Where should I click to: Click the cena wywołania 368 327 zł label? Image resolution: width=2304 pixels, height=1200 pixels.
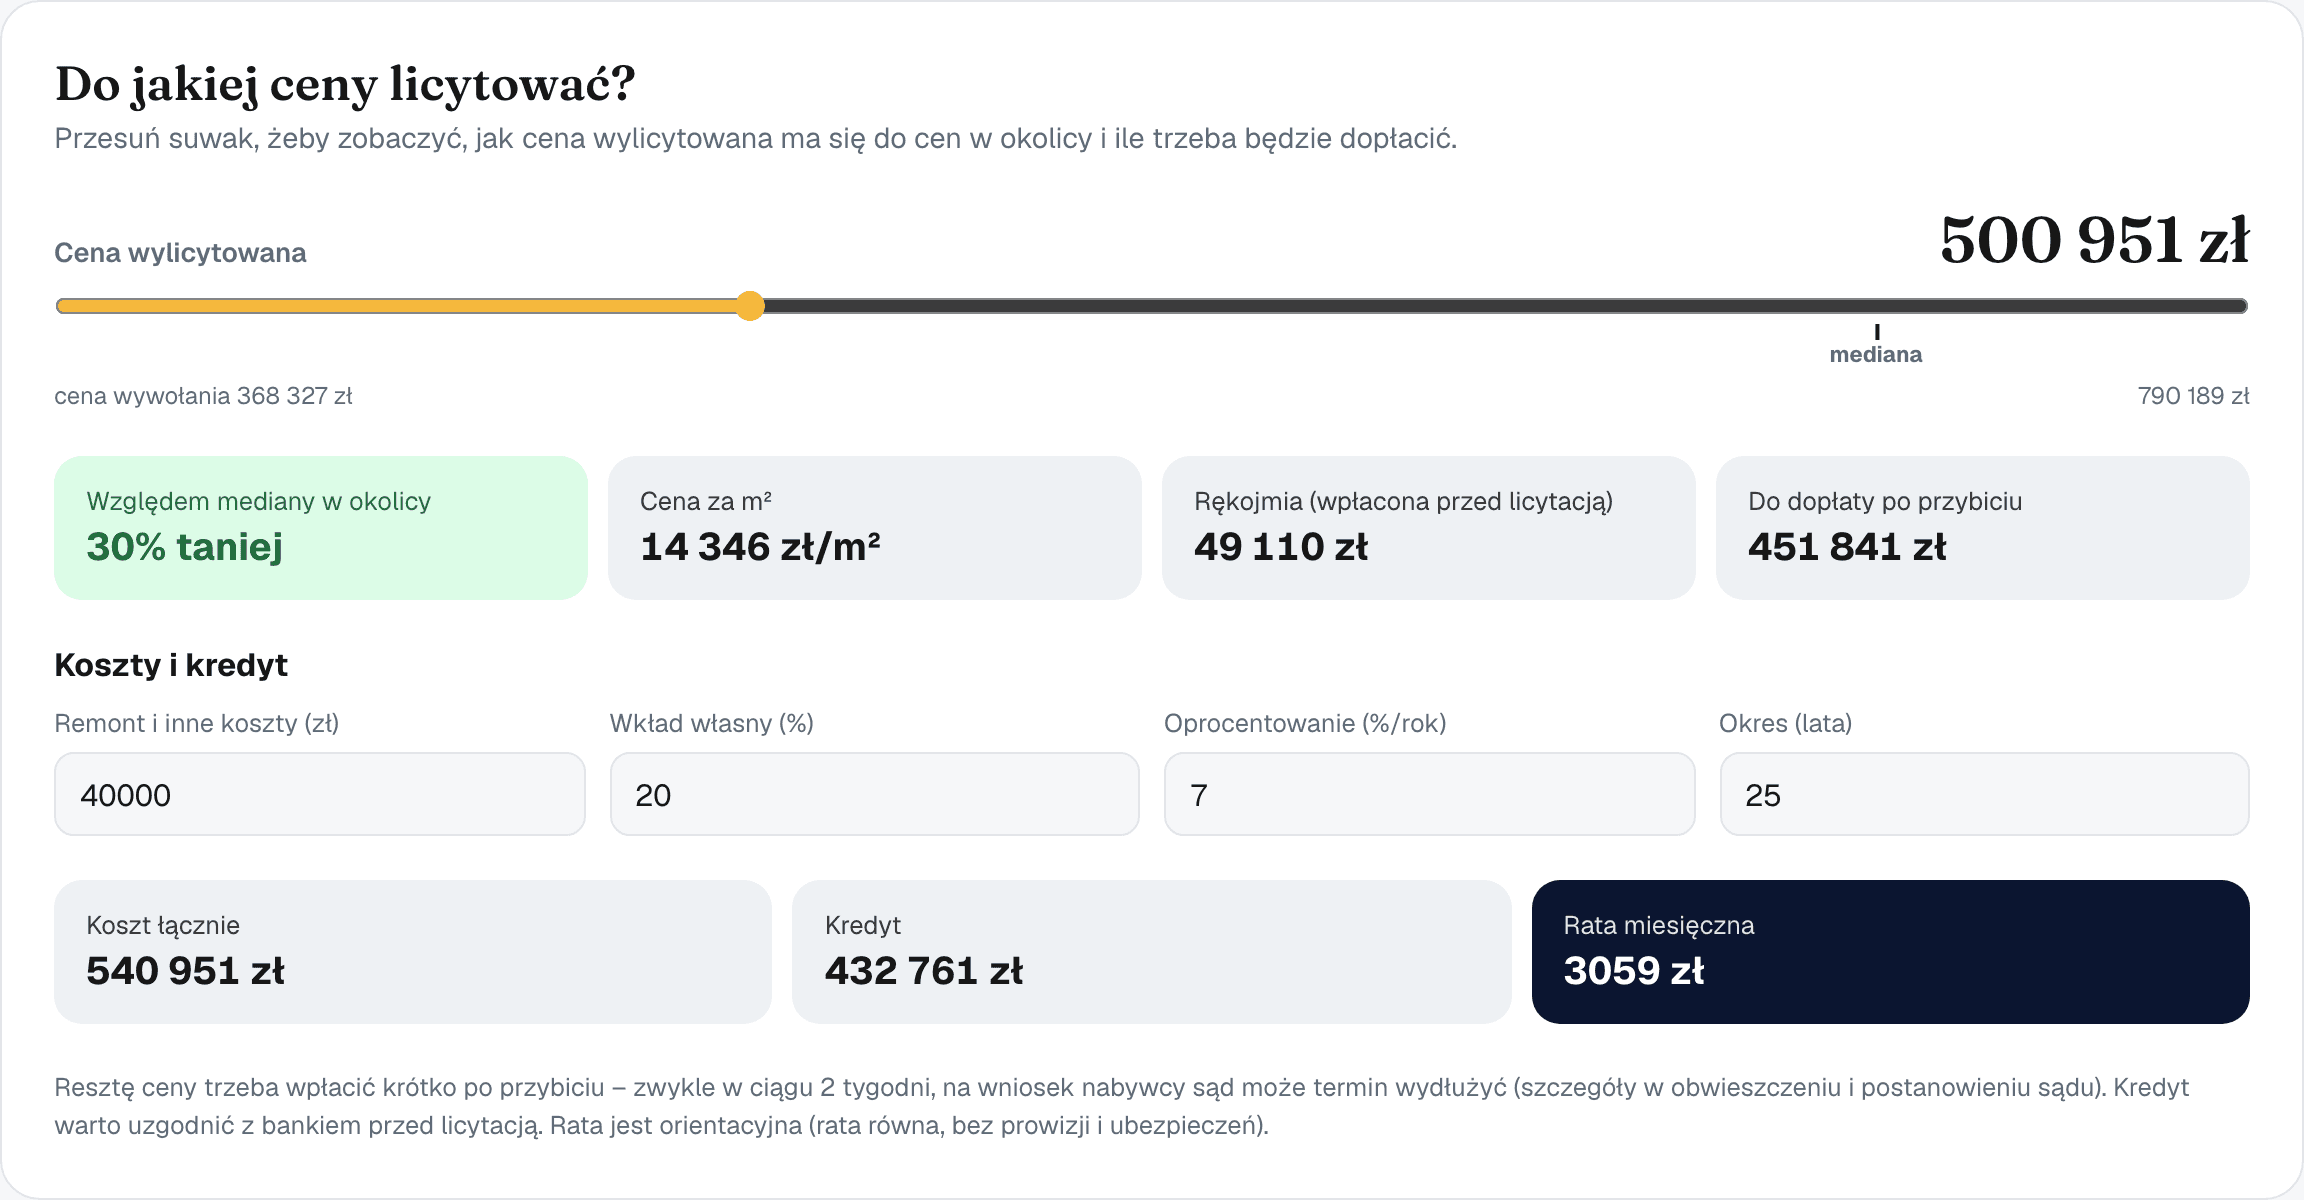click(203, 396)
